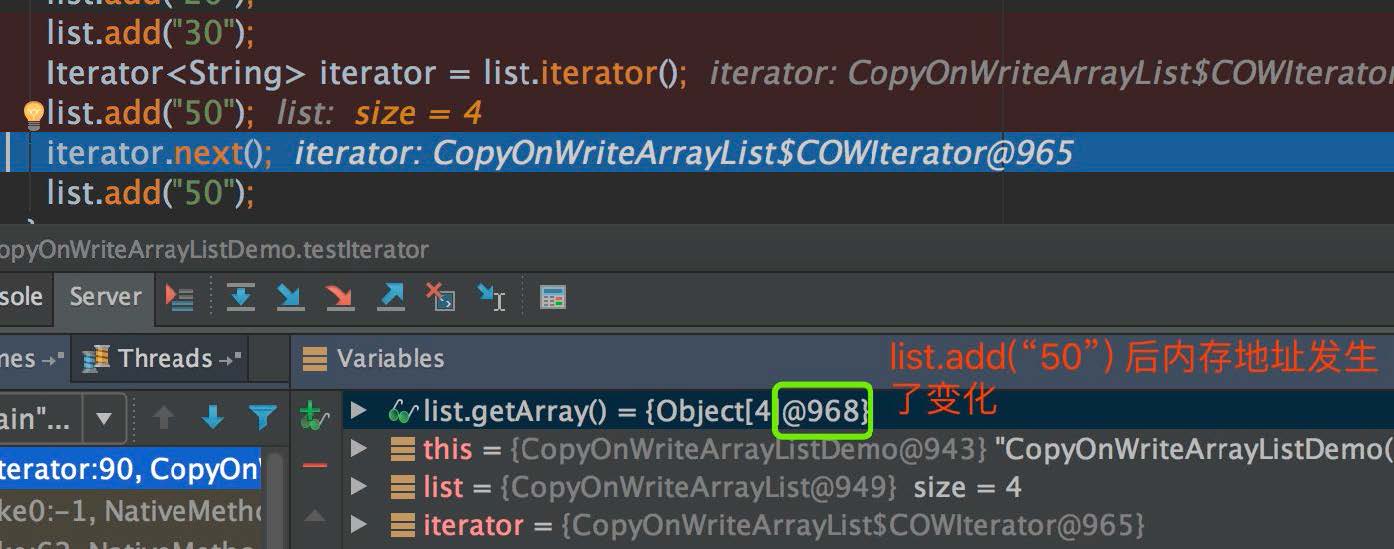Image resolution: width=1394 pixels, height=549 pixels.
Task: Click the list.add("30") code line
Action: (151, 34)
